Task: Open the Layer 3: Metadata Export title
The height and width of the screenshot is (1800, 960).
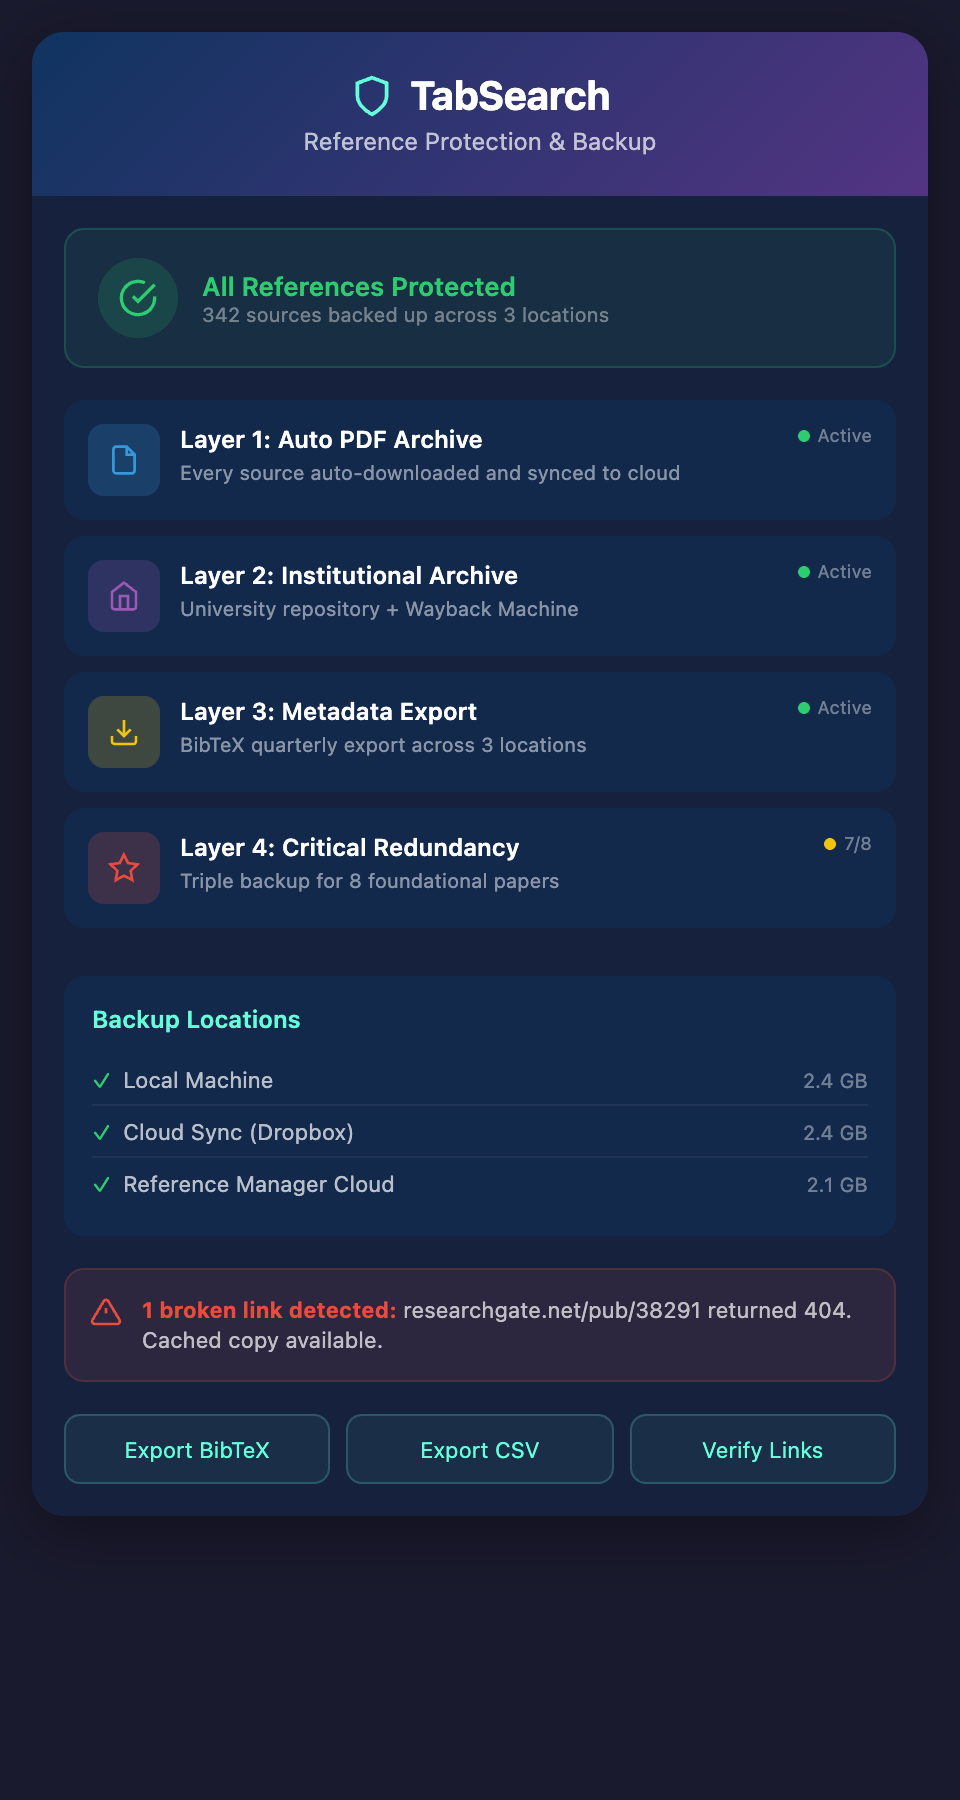Action: [328, 712]
